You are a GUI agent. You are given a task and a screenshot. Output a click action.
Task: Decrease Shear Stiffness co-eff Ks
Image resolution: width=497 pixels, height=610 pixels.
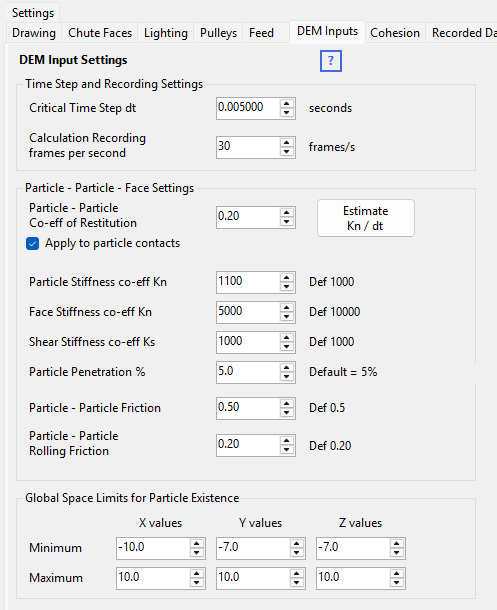[x=287, y=347]
